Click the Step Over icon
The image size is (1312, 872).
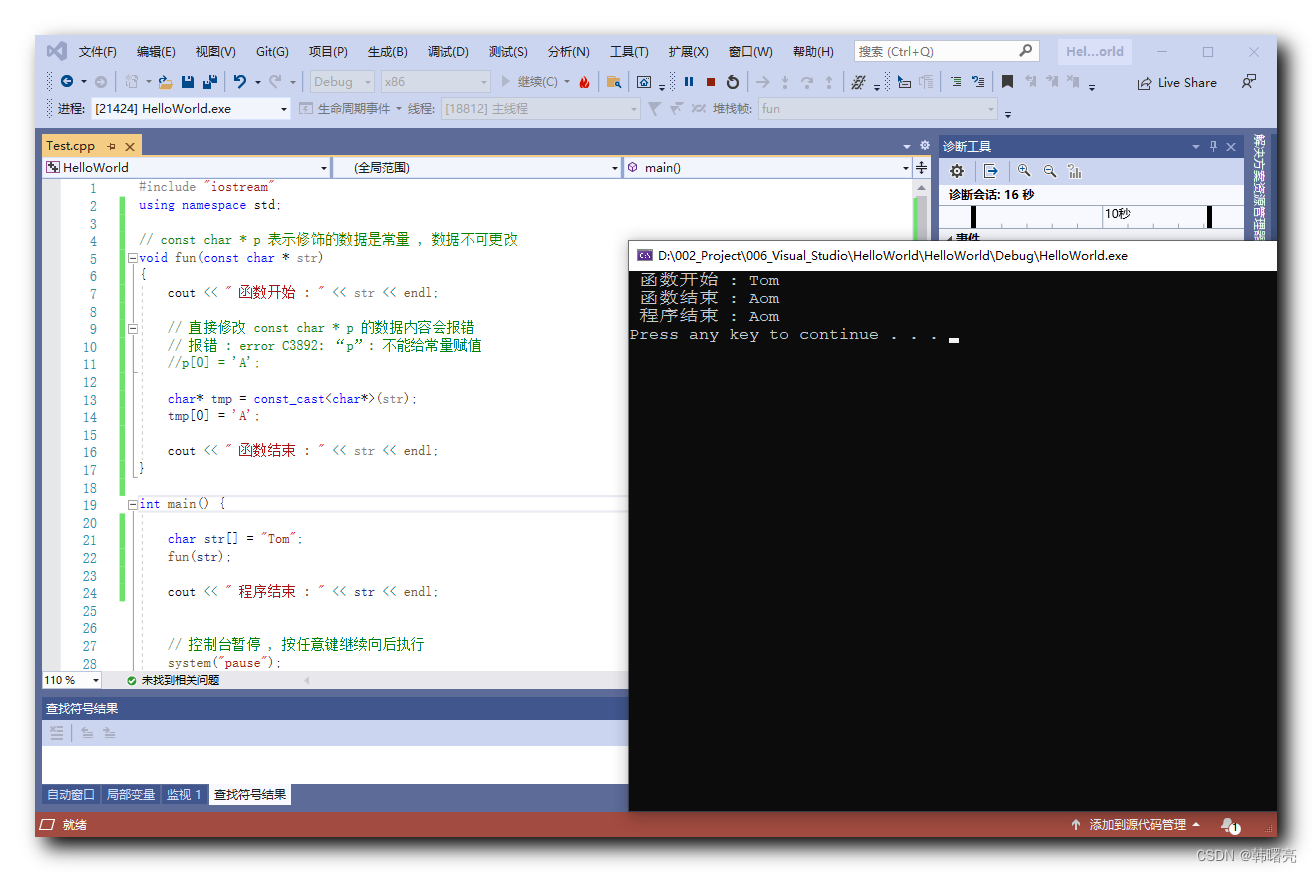tap(807, 82)
